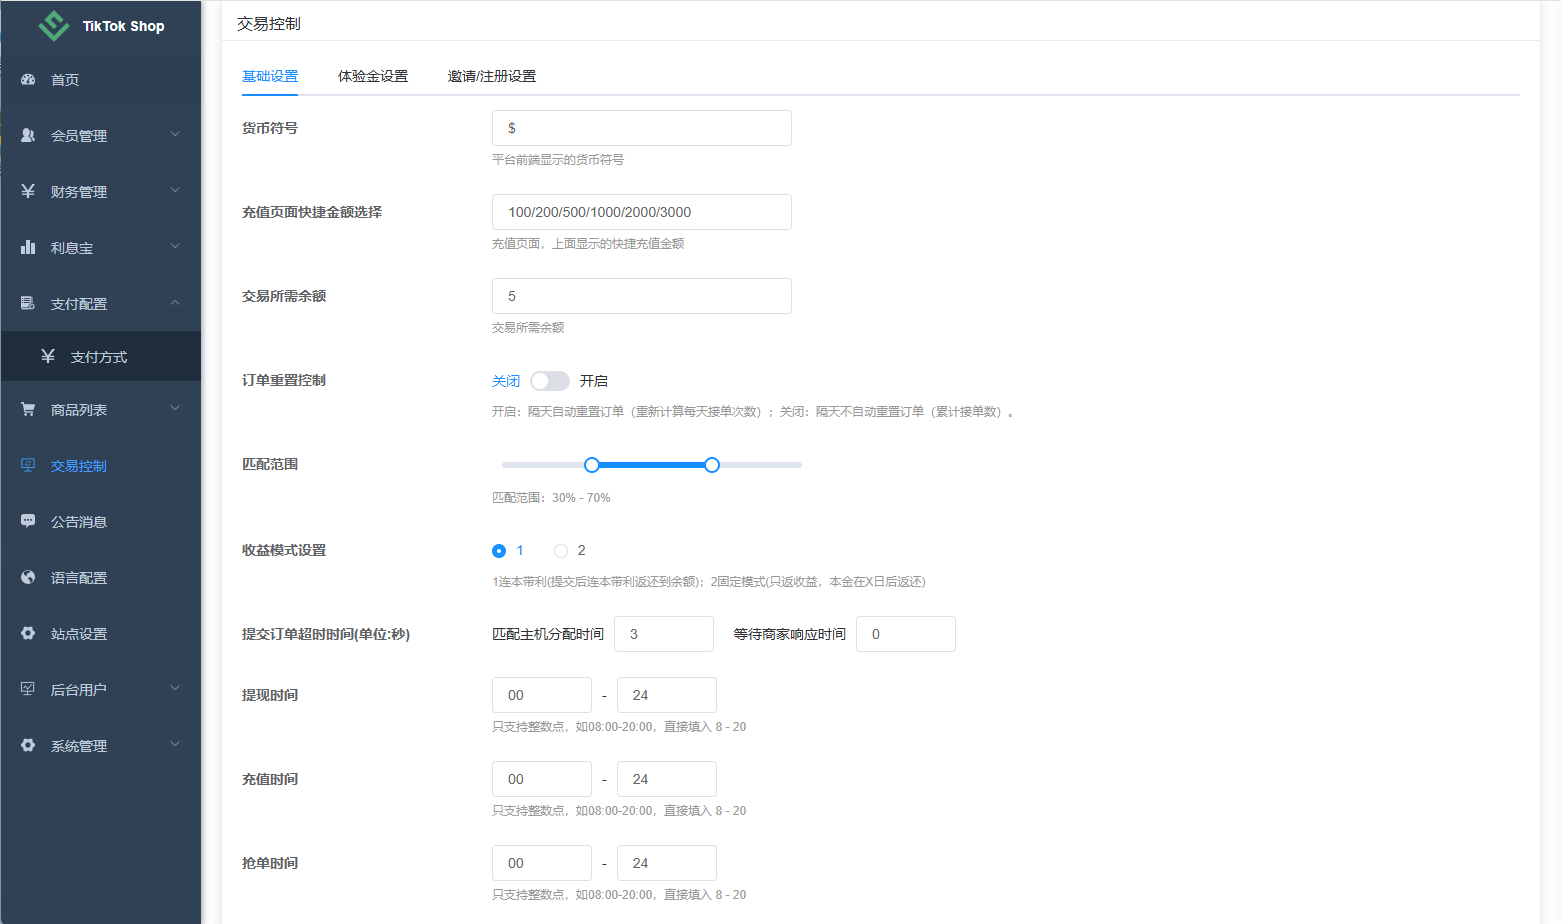This screenshot has width=1561, height=924.
Task: Select 收益模式 radio option 1
Action: tap(499, 551)
